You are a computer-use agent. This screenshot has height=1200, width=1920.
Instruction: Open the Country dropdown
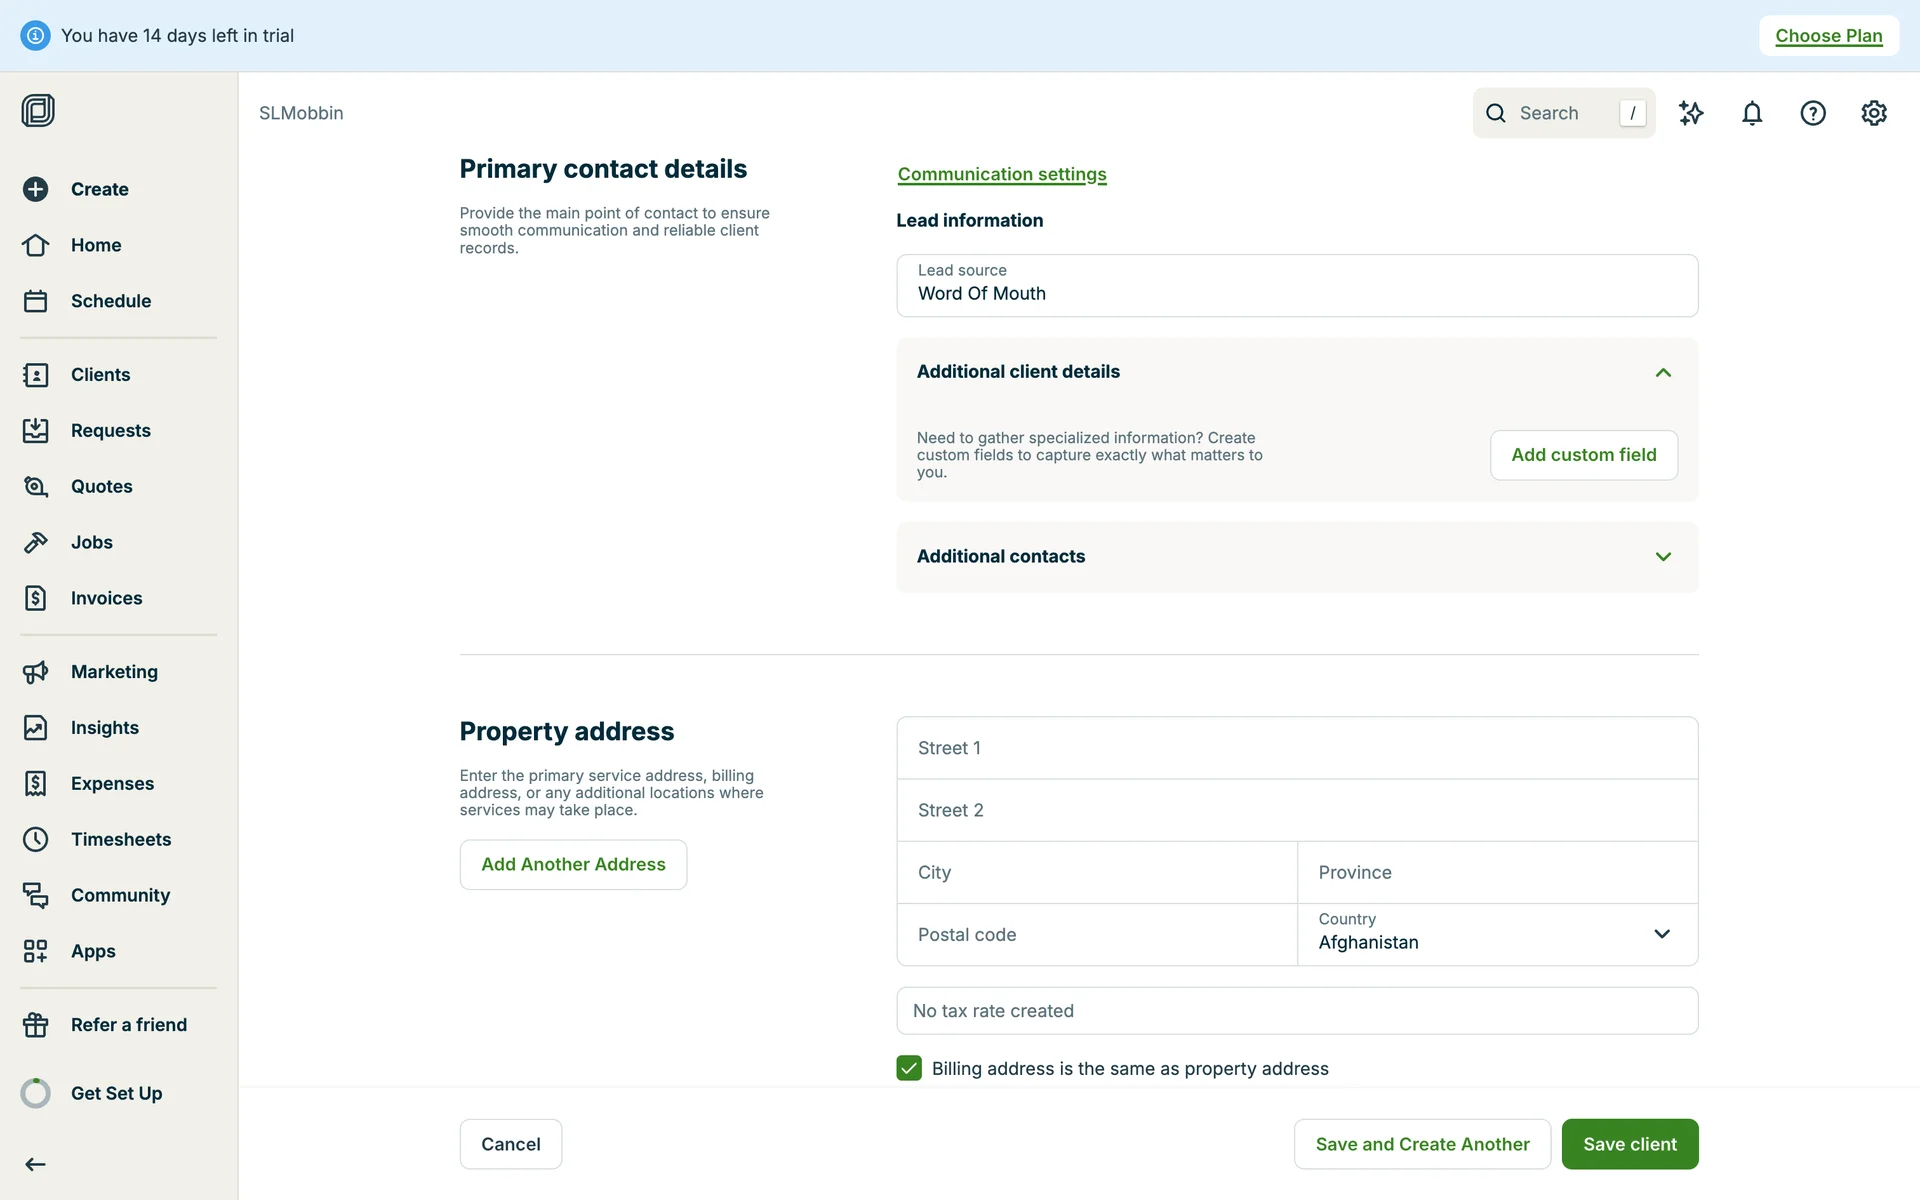(x=1497, y=934)
